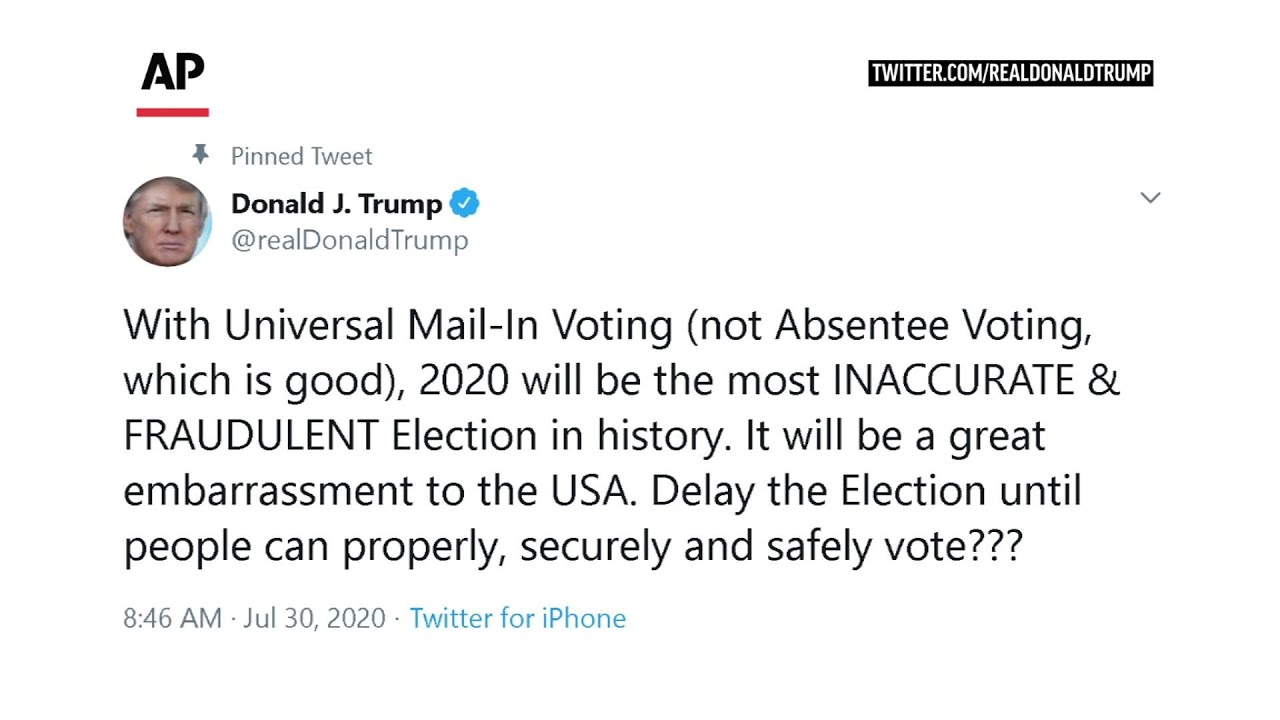Click the pin icon beside Pinned Tweet
Viewport: 1280px width, 720px height.
click(x=200, y=155)
